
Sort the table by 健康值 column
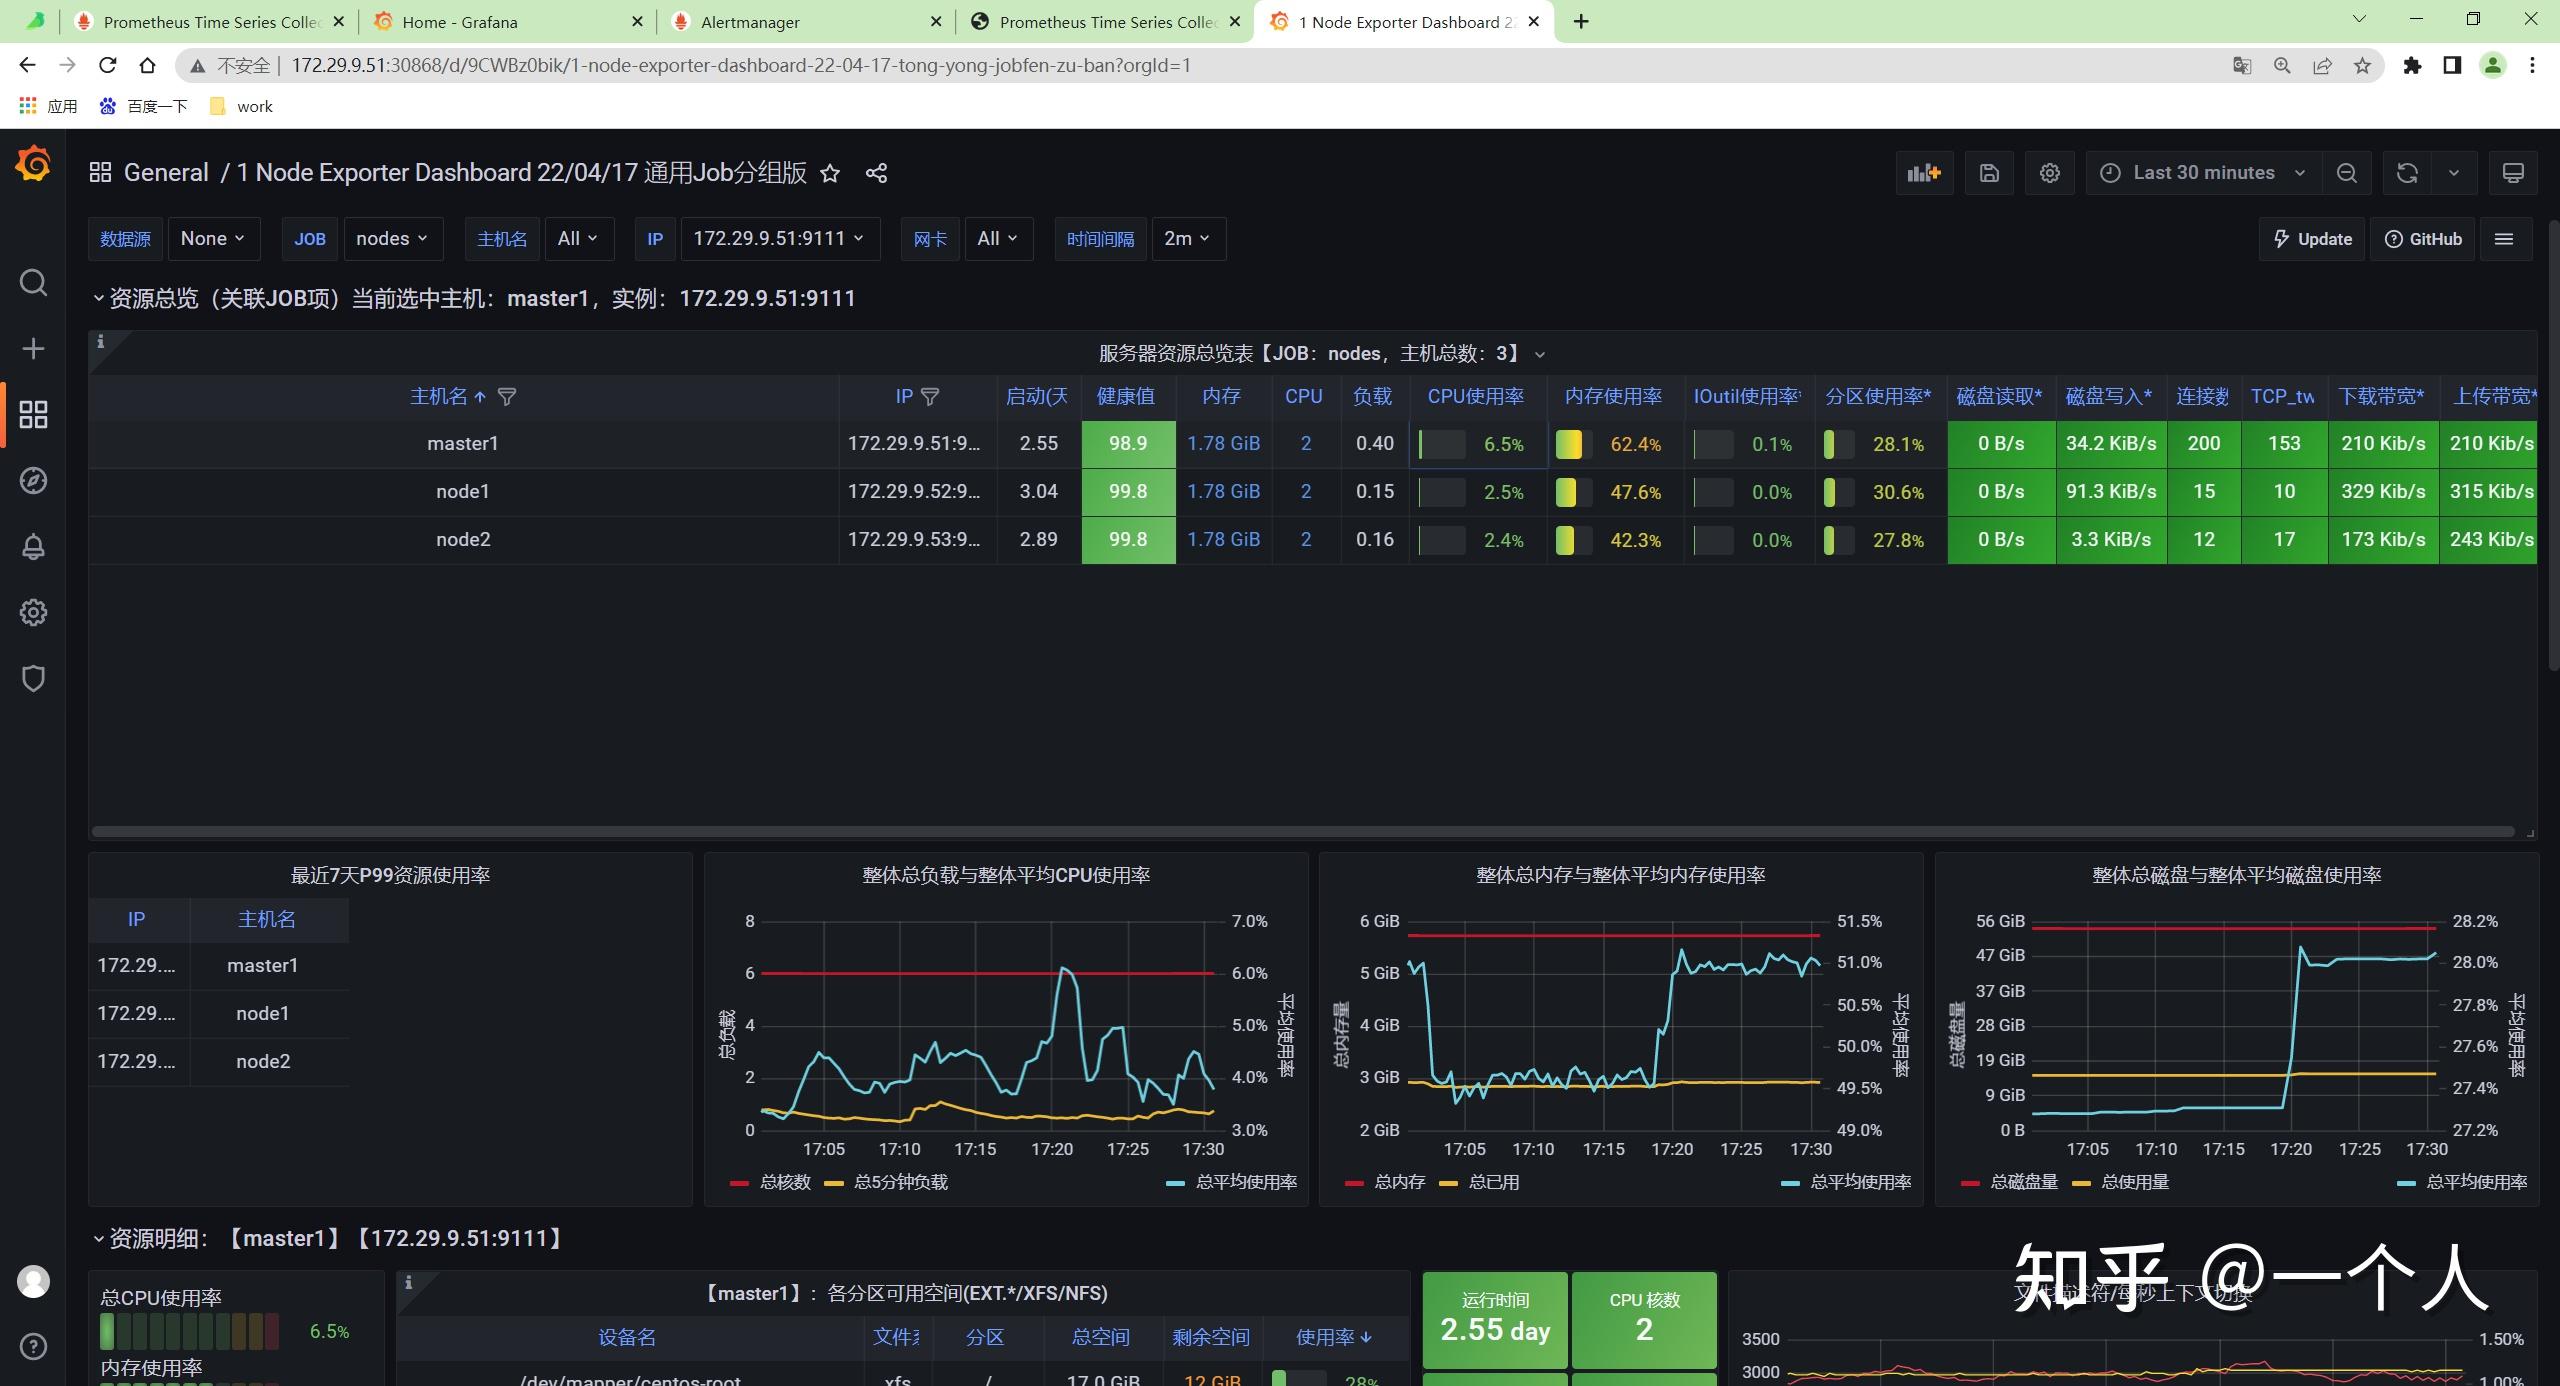(x=1126, y=397)
